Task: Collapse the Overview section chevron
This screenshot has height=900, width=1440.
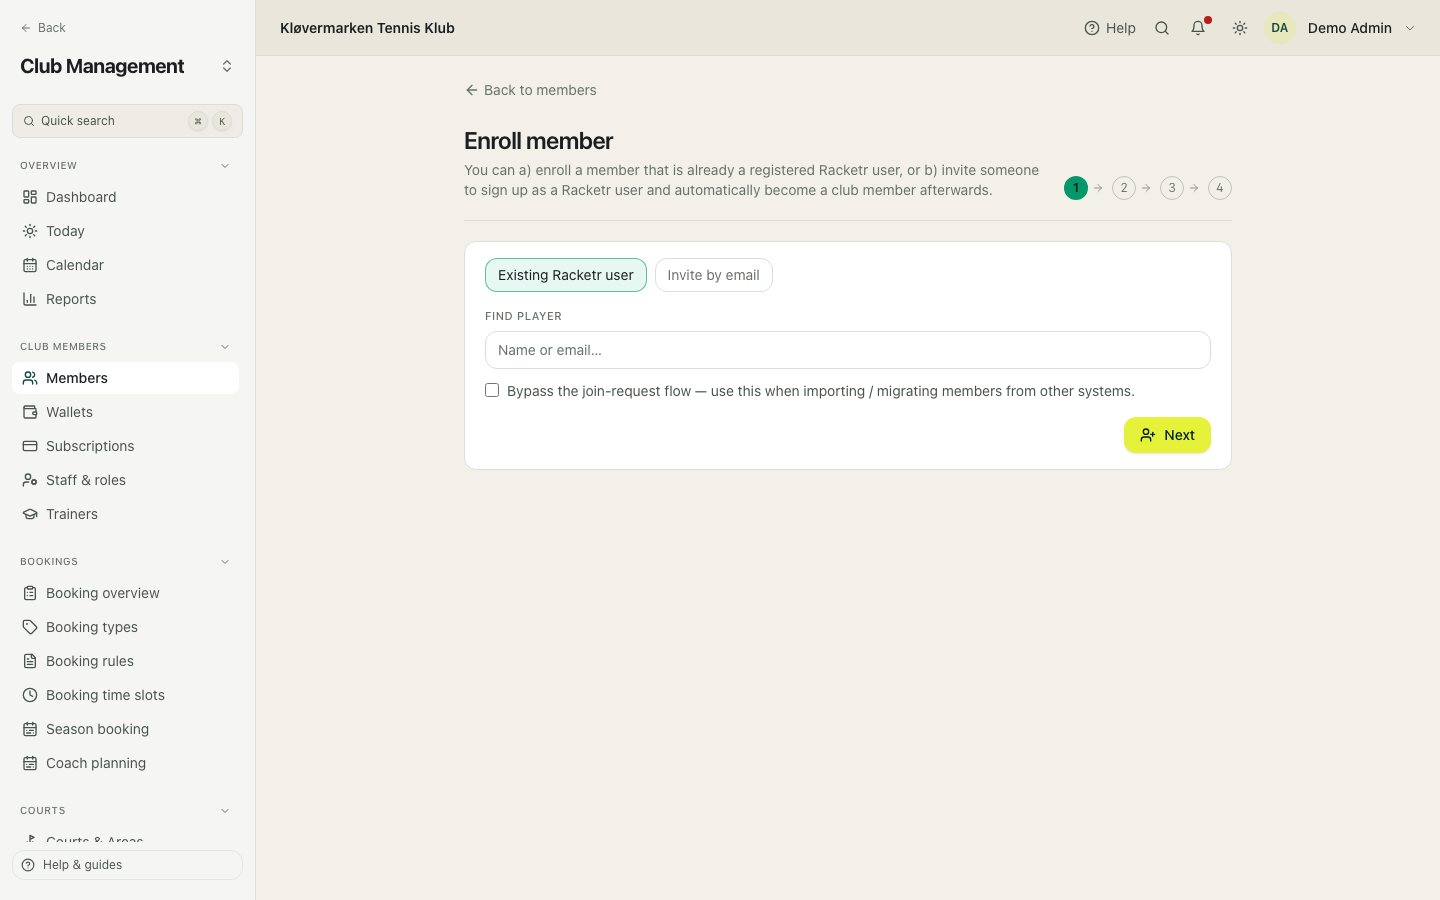Action: click(x=225, y=166)
